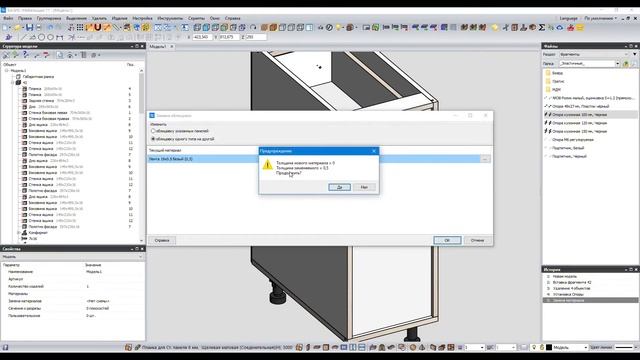Open the Файл menu

coord(8,18)
